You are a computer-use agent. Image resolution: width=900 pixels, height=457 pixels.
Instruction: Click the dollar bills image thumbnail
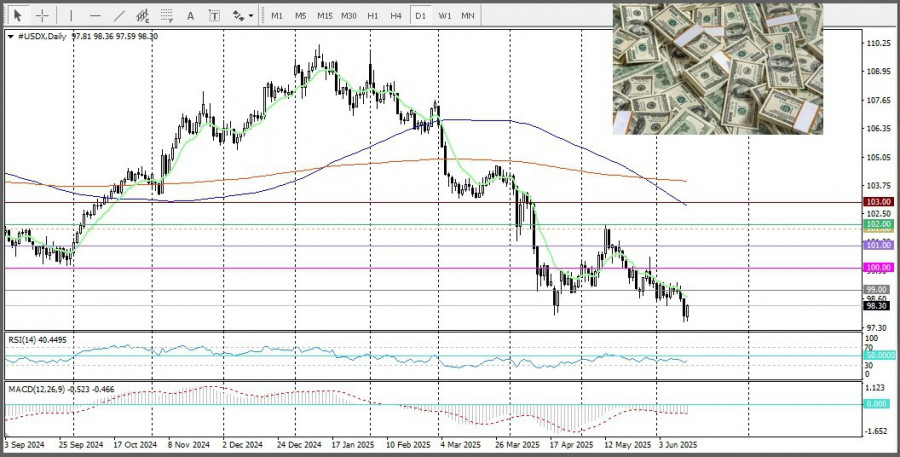[717, 68]
